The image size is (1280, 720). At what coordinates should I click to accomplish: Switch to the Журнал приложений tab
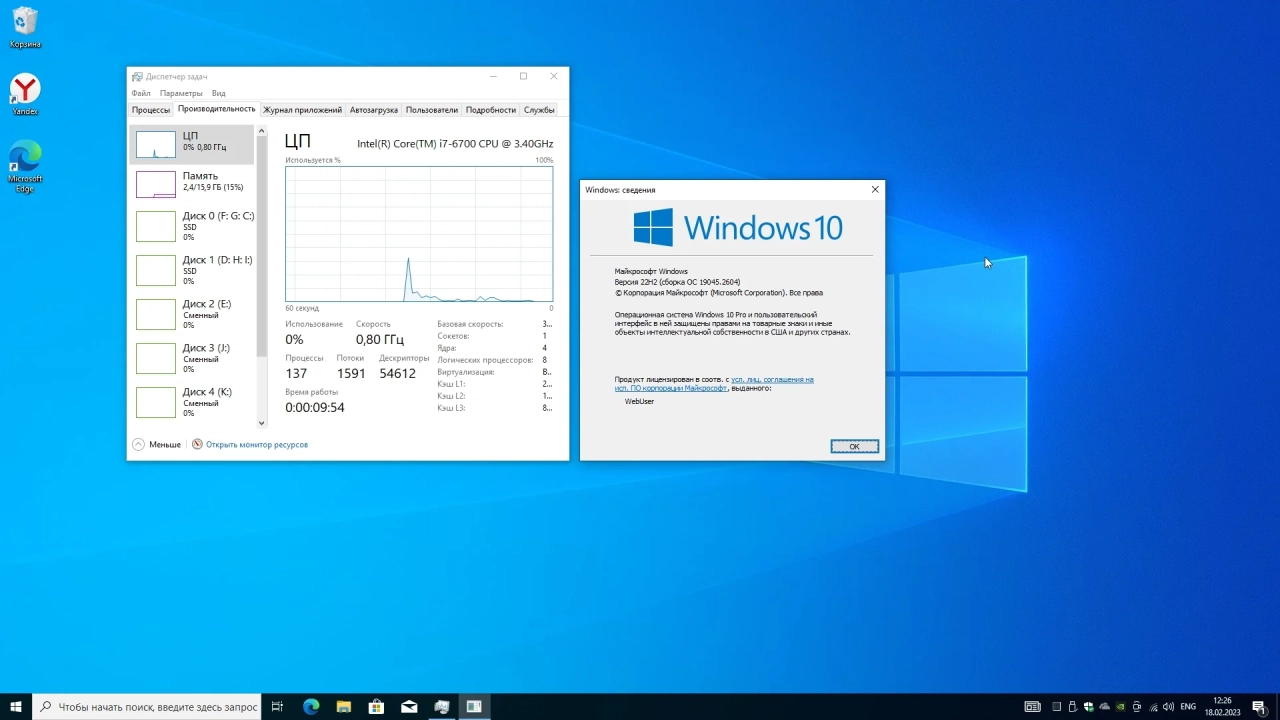303,110
